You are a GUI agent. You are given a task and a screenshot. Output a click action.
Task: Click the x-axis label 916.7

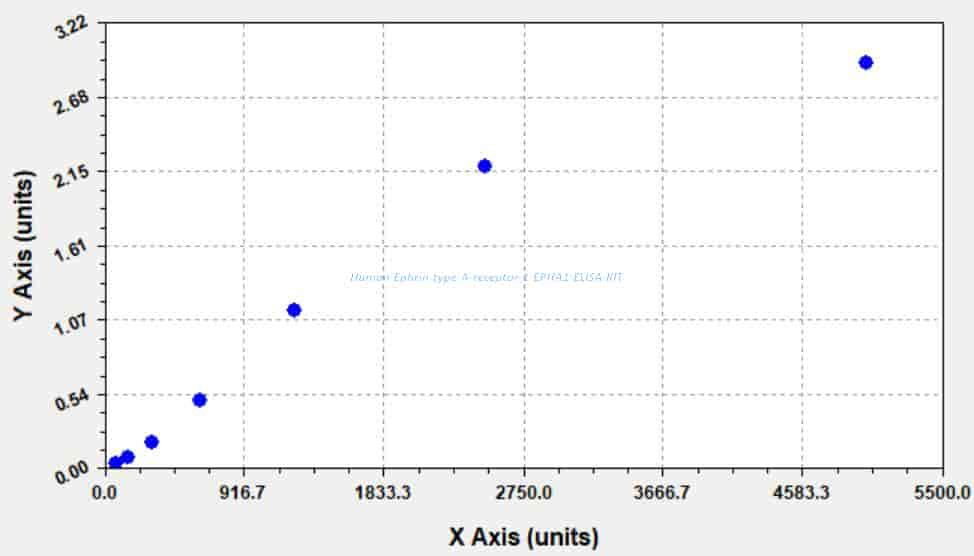coord(244,493)
